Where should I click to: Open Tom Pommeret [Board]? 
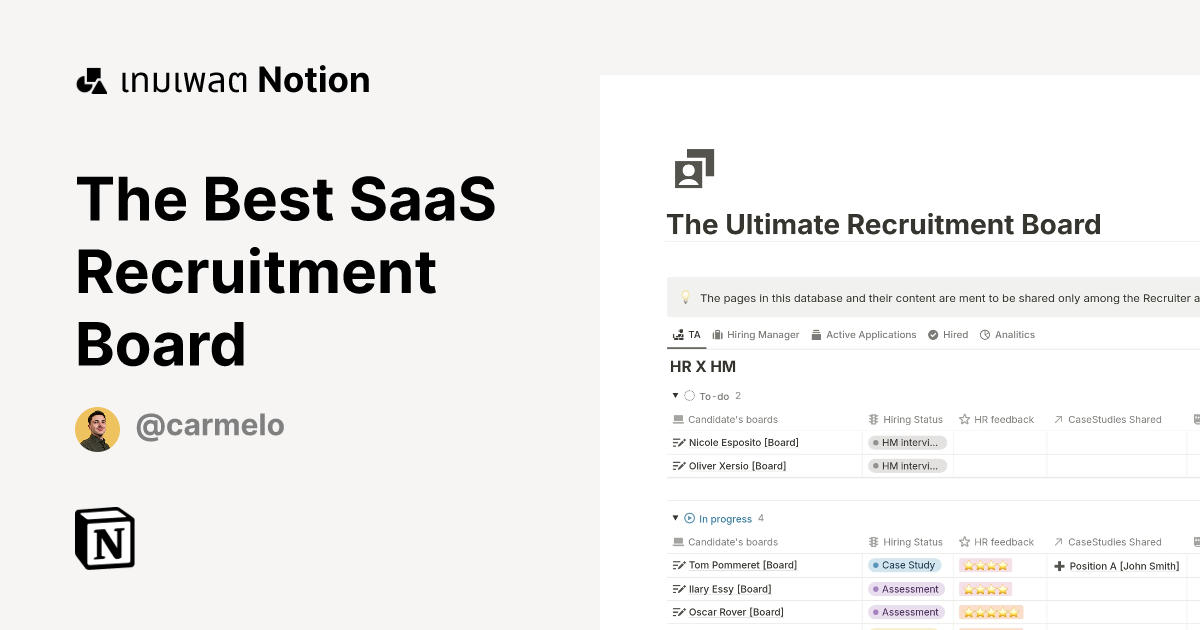[742, 565]
